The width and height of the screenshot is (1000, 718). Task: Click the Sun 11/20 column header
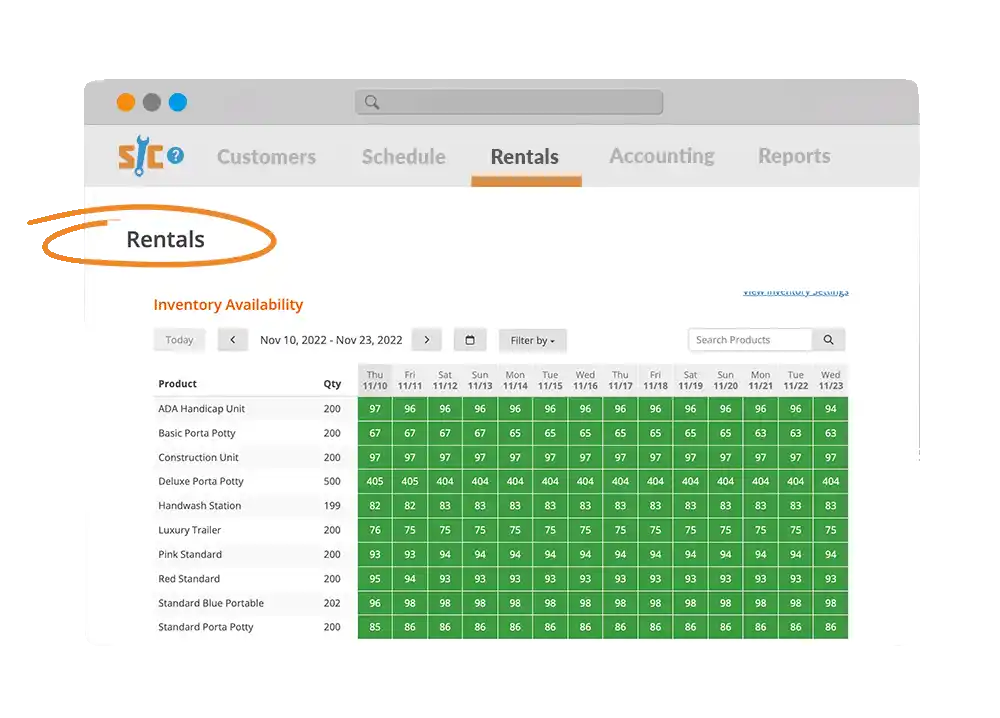pos(726,380)
